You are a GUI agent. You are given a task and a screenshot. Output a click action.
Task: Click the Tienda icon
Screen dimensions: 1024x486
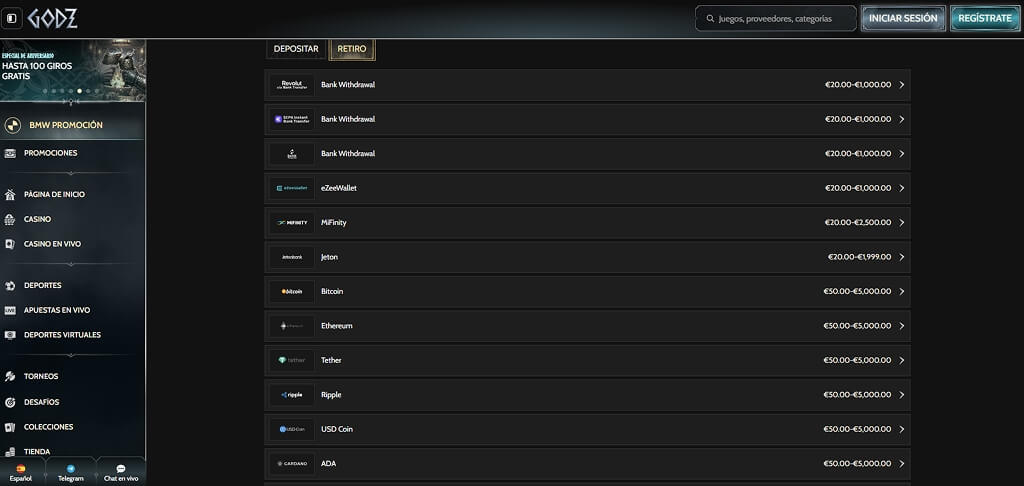coord(10,451)
